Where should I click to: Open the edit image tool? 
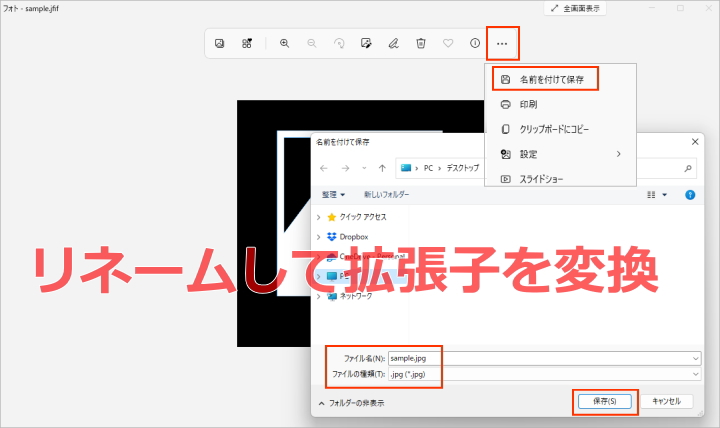[366, 44]
